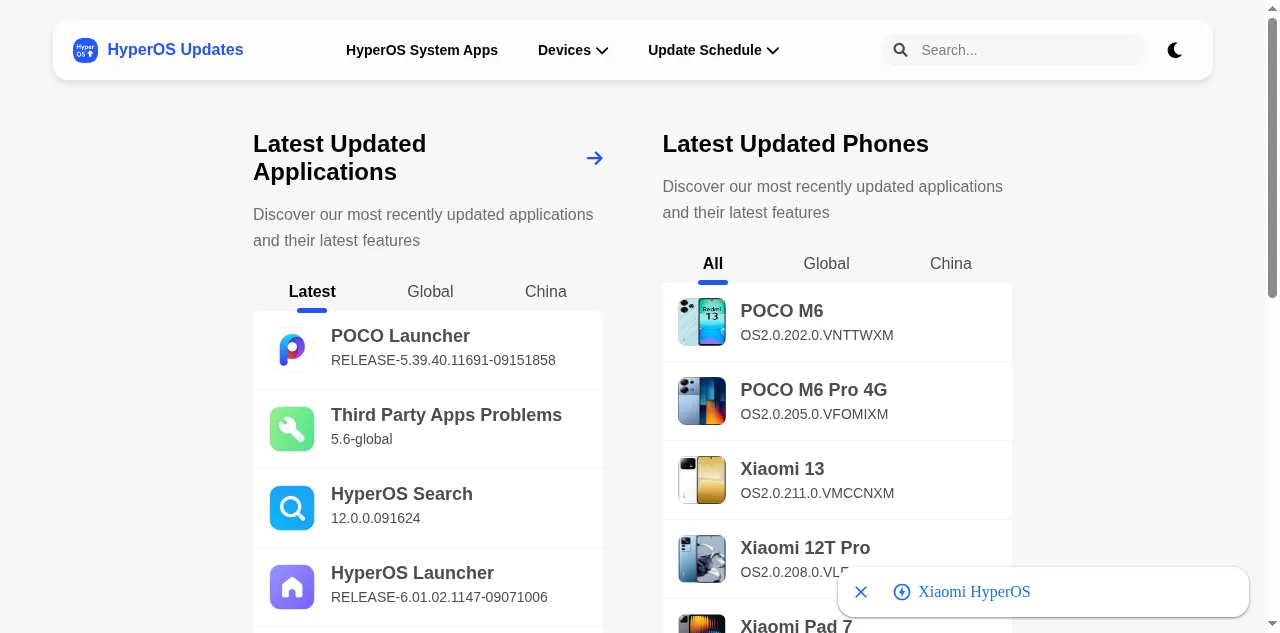Open the Third Party Apps Problems title
1280x633 pixels.
[x=446, y=415]
